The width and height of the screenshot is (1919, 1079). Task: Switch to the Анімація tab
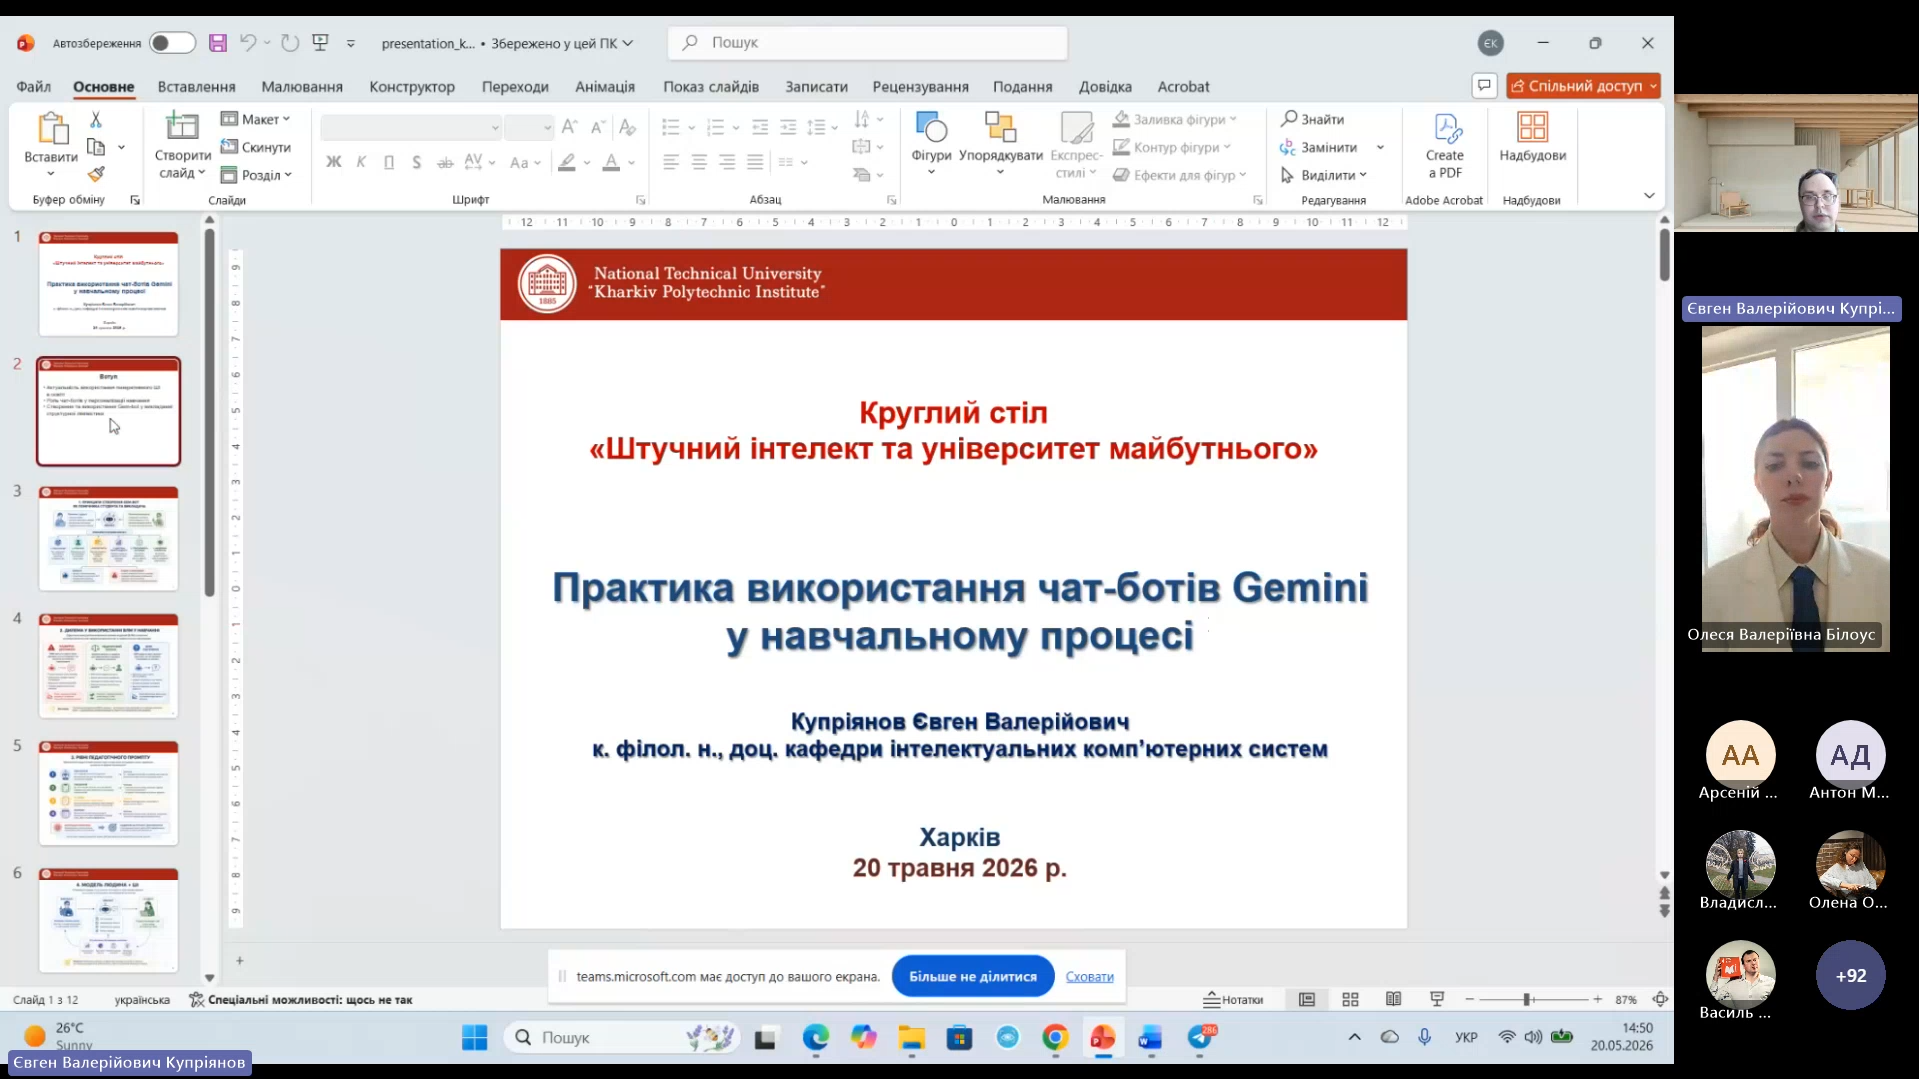[605, 87]
